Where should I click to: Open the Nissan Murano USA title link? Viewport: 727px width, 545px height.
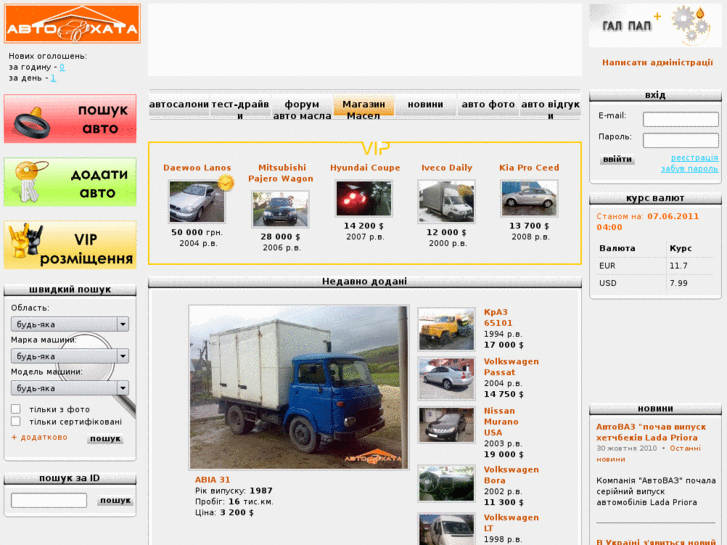501,422
